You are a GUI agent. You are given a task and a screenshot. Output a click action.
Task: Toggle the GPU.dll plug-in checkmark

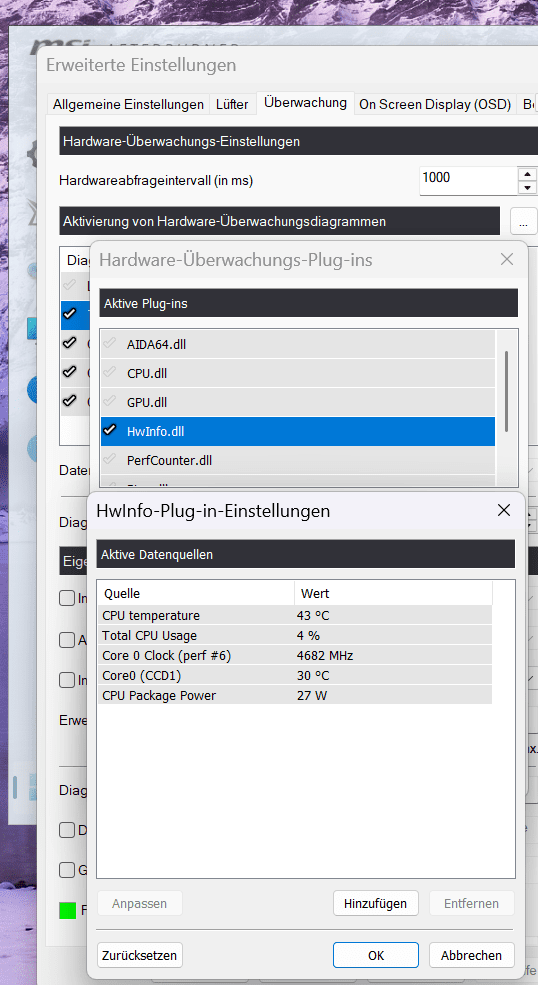110,401
